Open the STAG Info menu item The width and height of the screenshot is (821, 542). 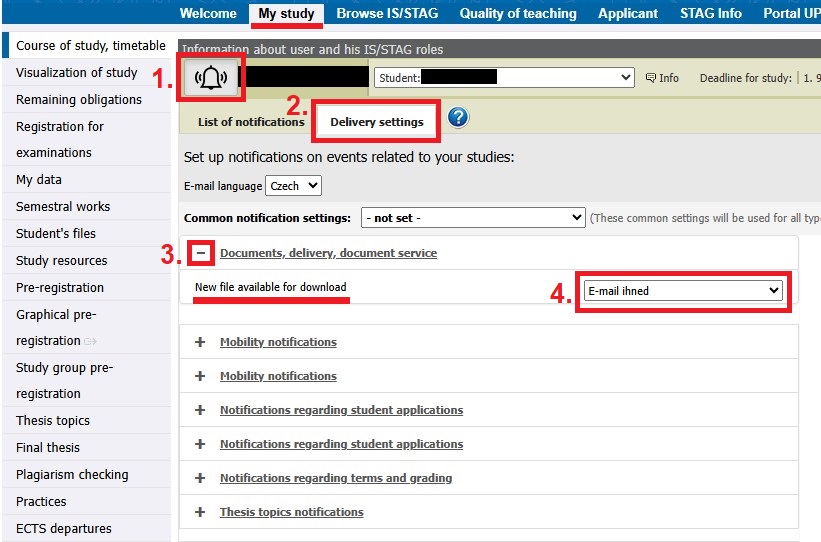pyautogui.click(x=710, y=13)
